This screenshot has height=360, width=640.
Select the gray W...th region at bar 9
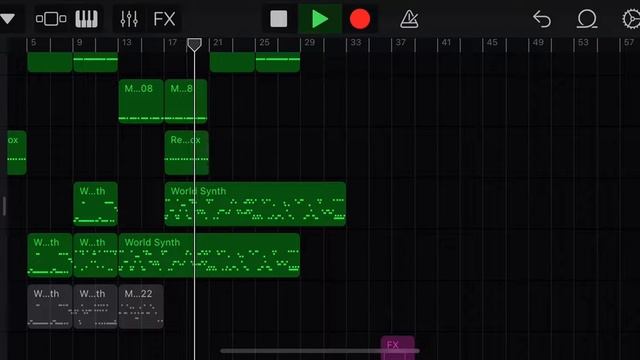96,307
